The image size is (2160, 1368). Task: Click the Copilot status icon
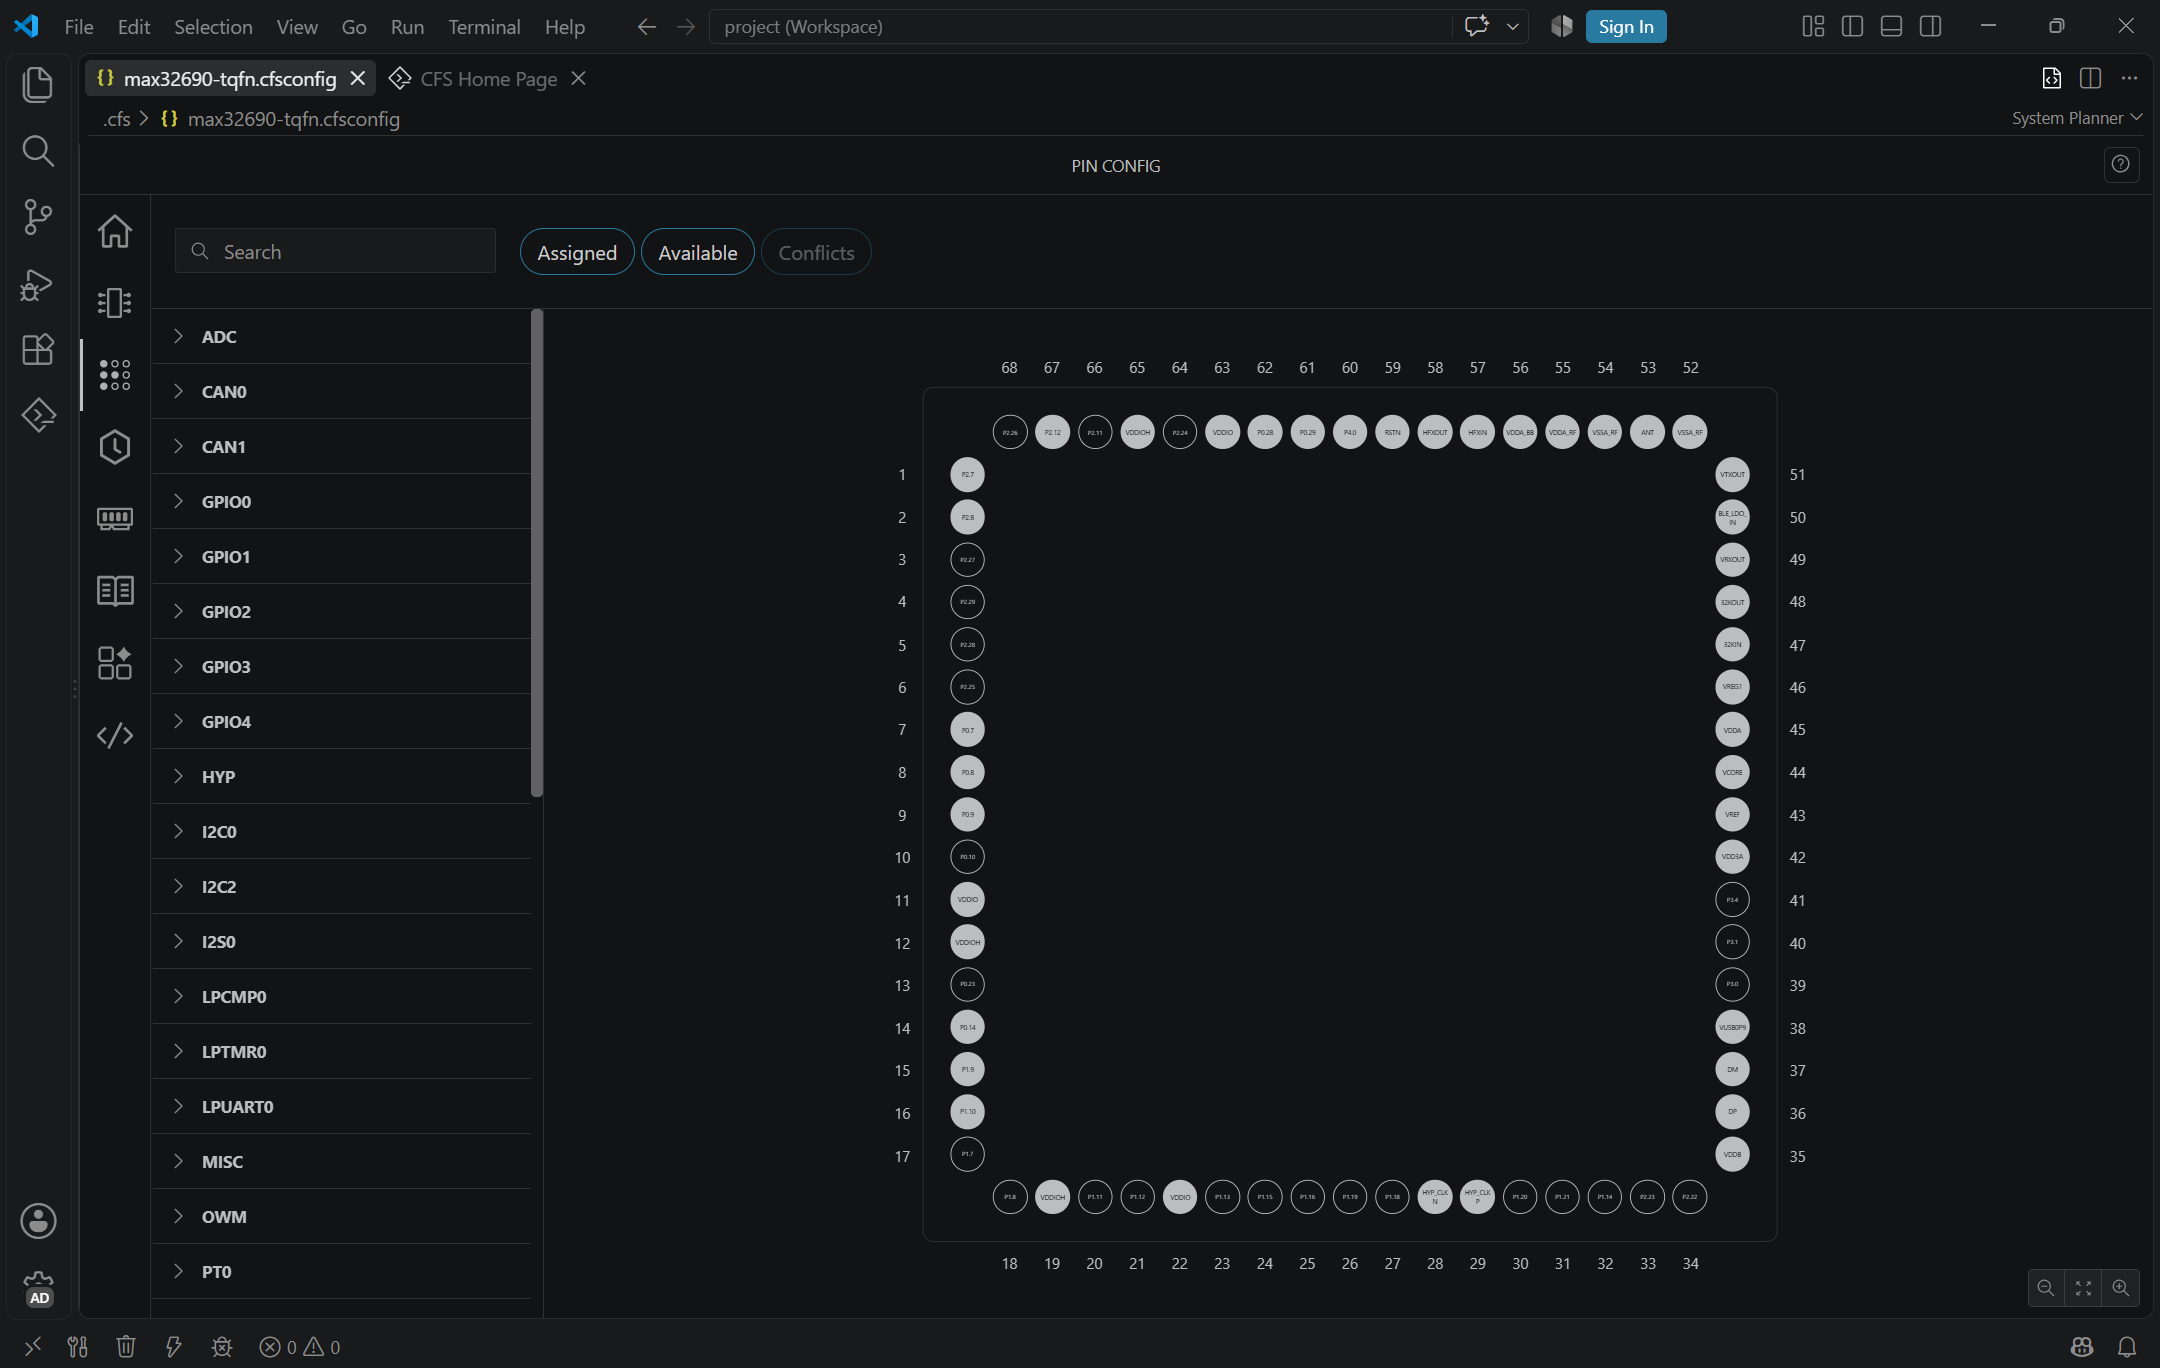point(2082,1347)
